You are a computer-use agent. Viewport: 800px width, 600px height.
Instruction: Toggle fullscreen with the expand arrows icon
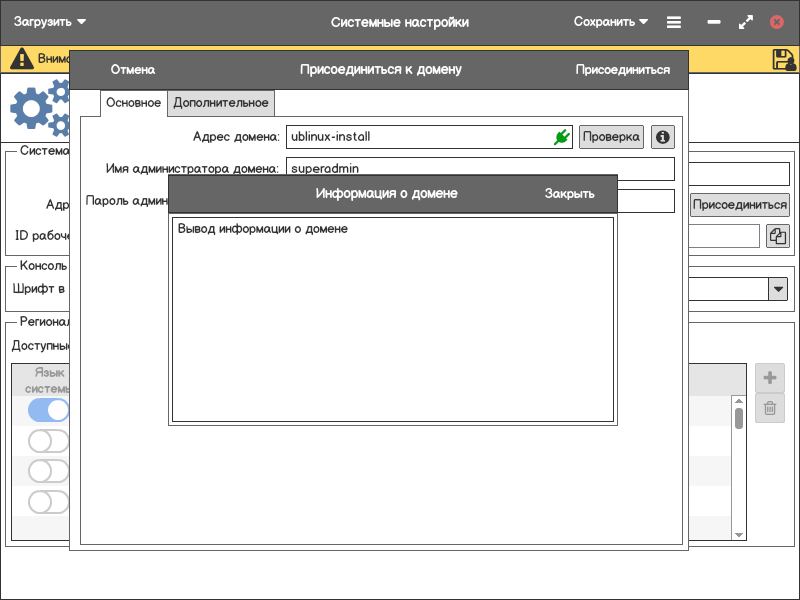click(x=745, y=22)
